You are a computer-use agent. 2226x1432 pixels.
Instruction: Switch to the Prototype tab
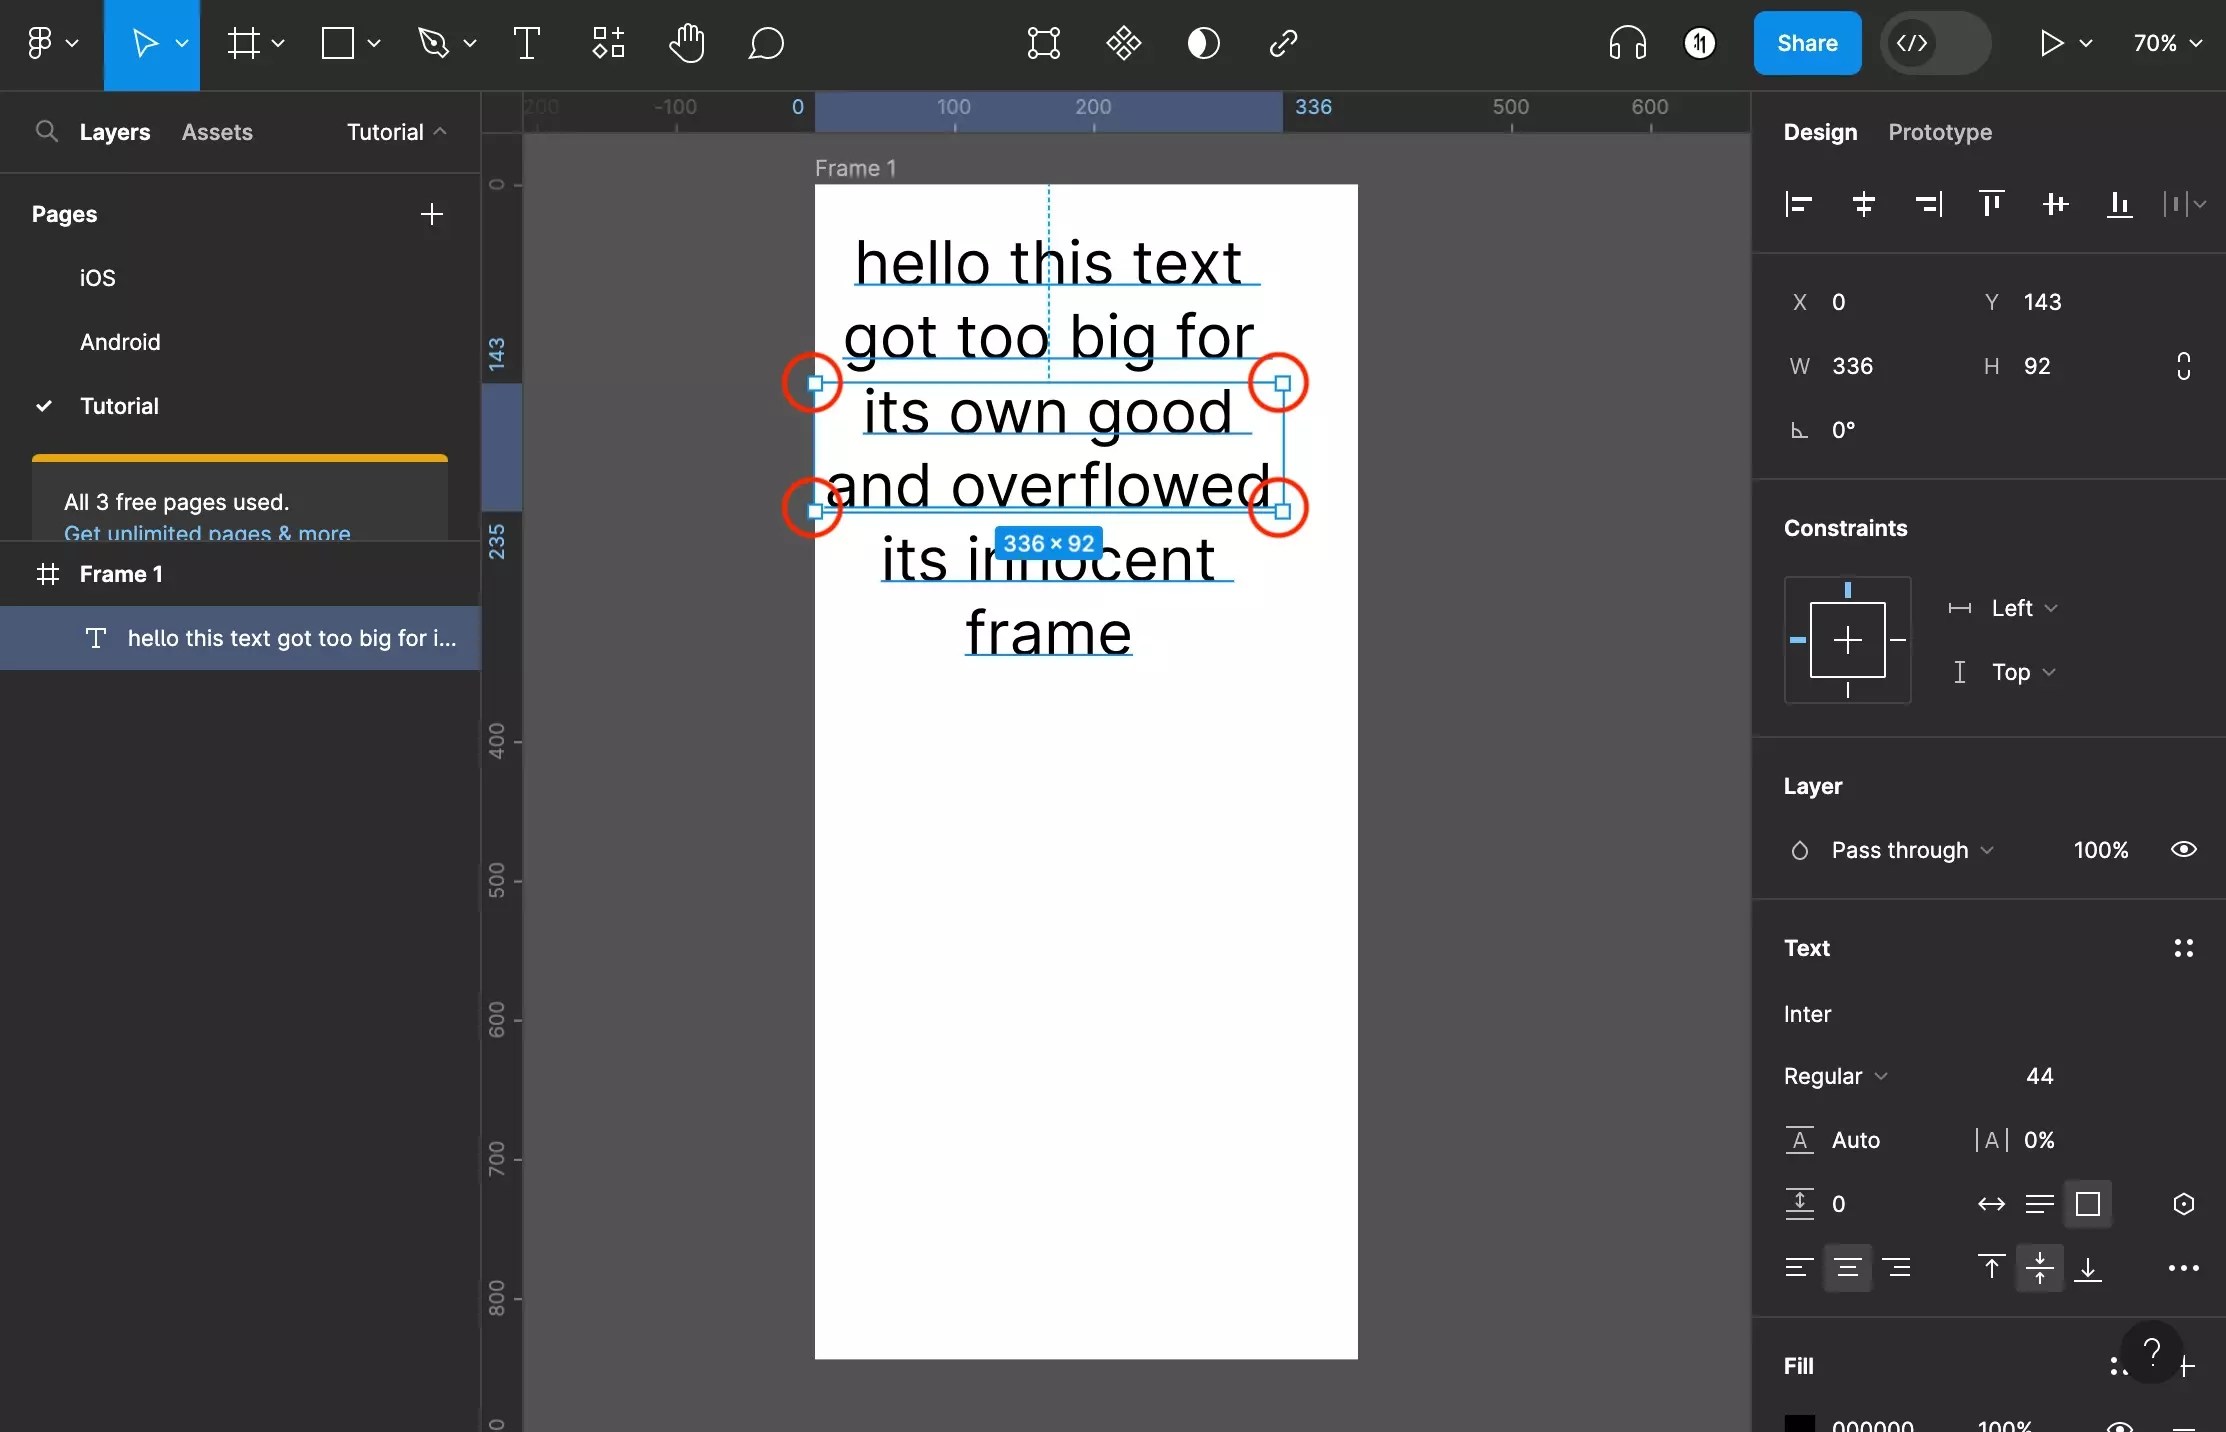(1940, 131)
